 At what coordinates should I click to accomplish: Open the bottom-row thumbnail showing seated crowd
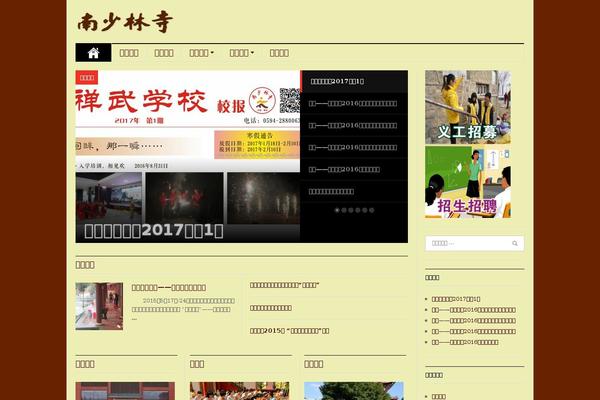tap(240, 391)
